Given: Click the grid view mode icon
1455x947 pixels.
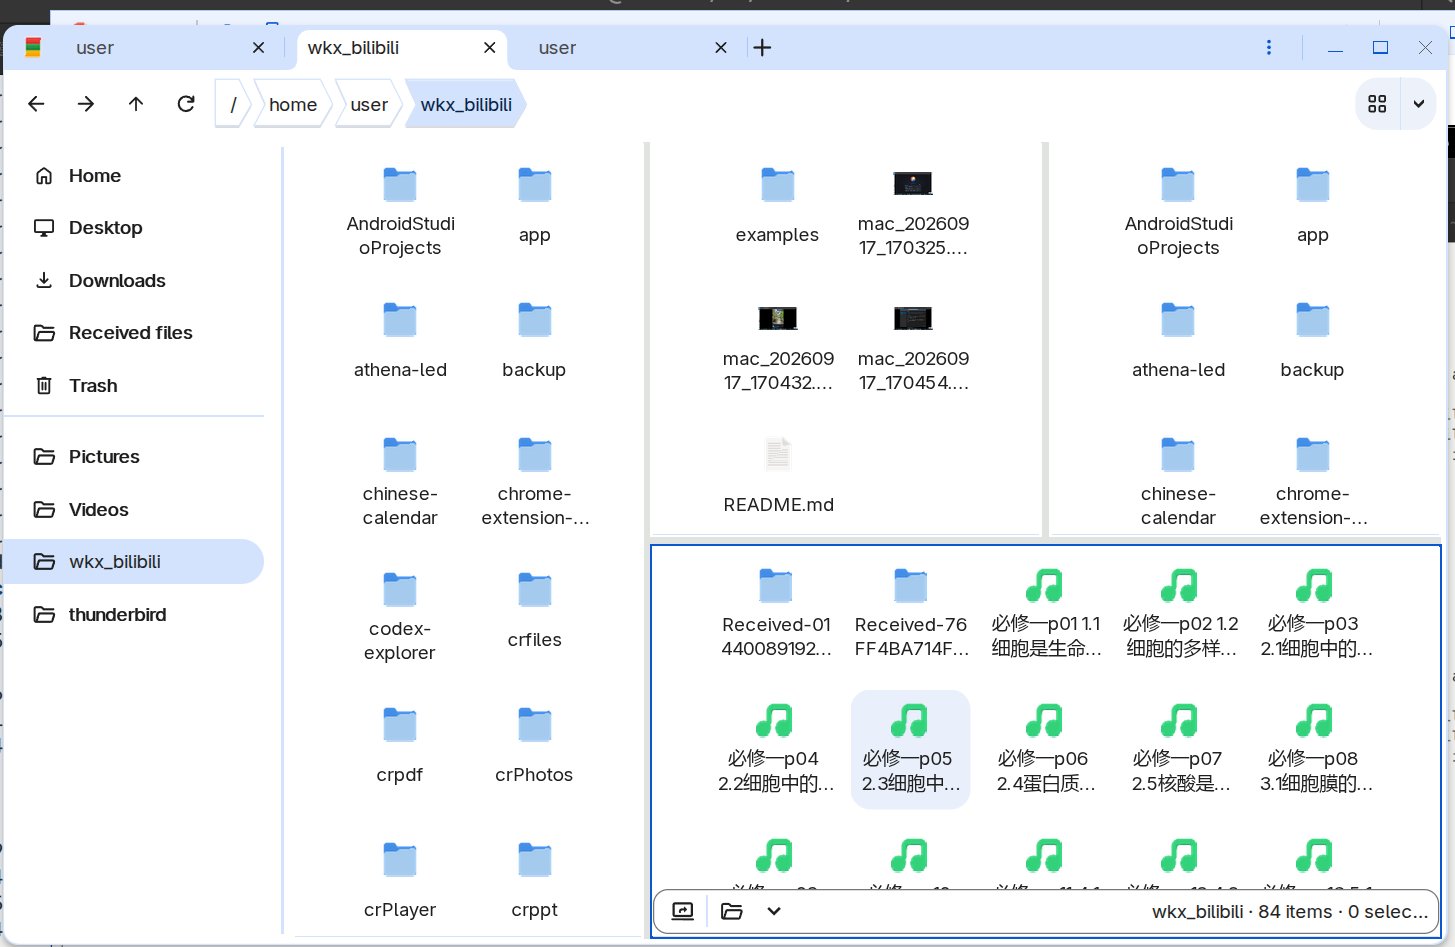Looking at the screenshot, I should click(1377, 104).
